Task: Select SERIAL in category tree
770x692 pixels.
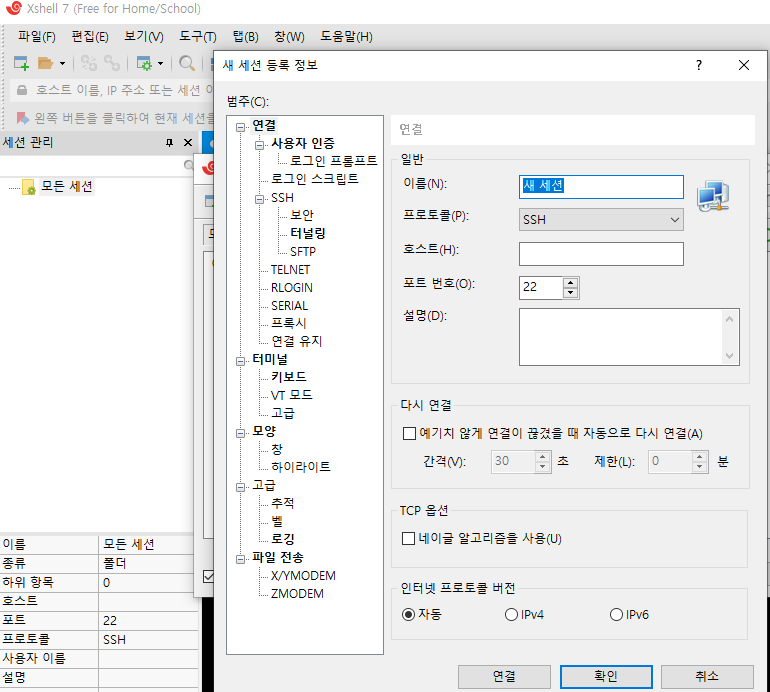Action: (x=289, y=305)
